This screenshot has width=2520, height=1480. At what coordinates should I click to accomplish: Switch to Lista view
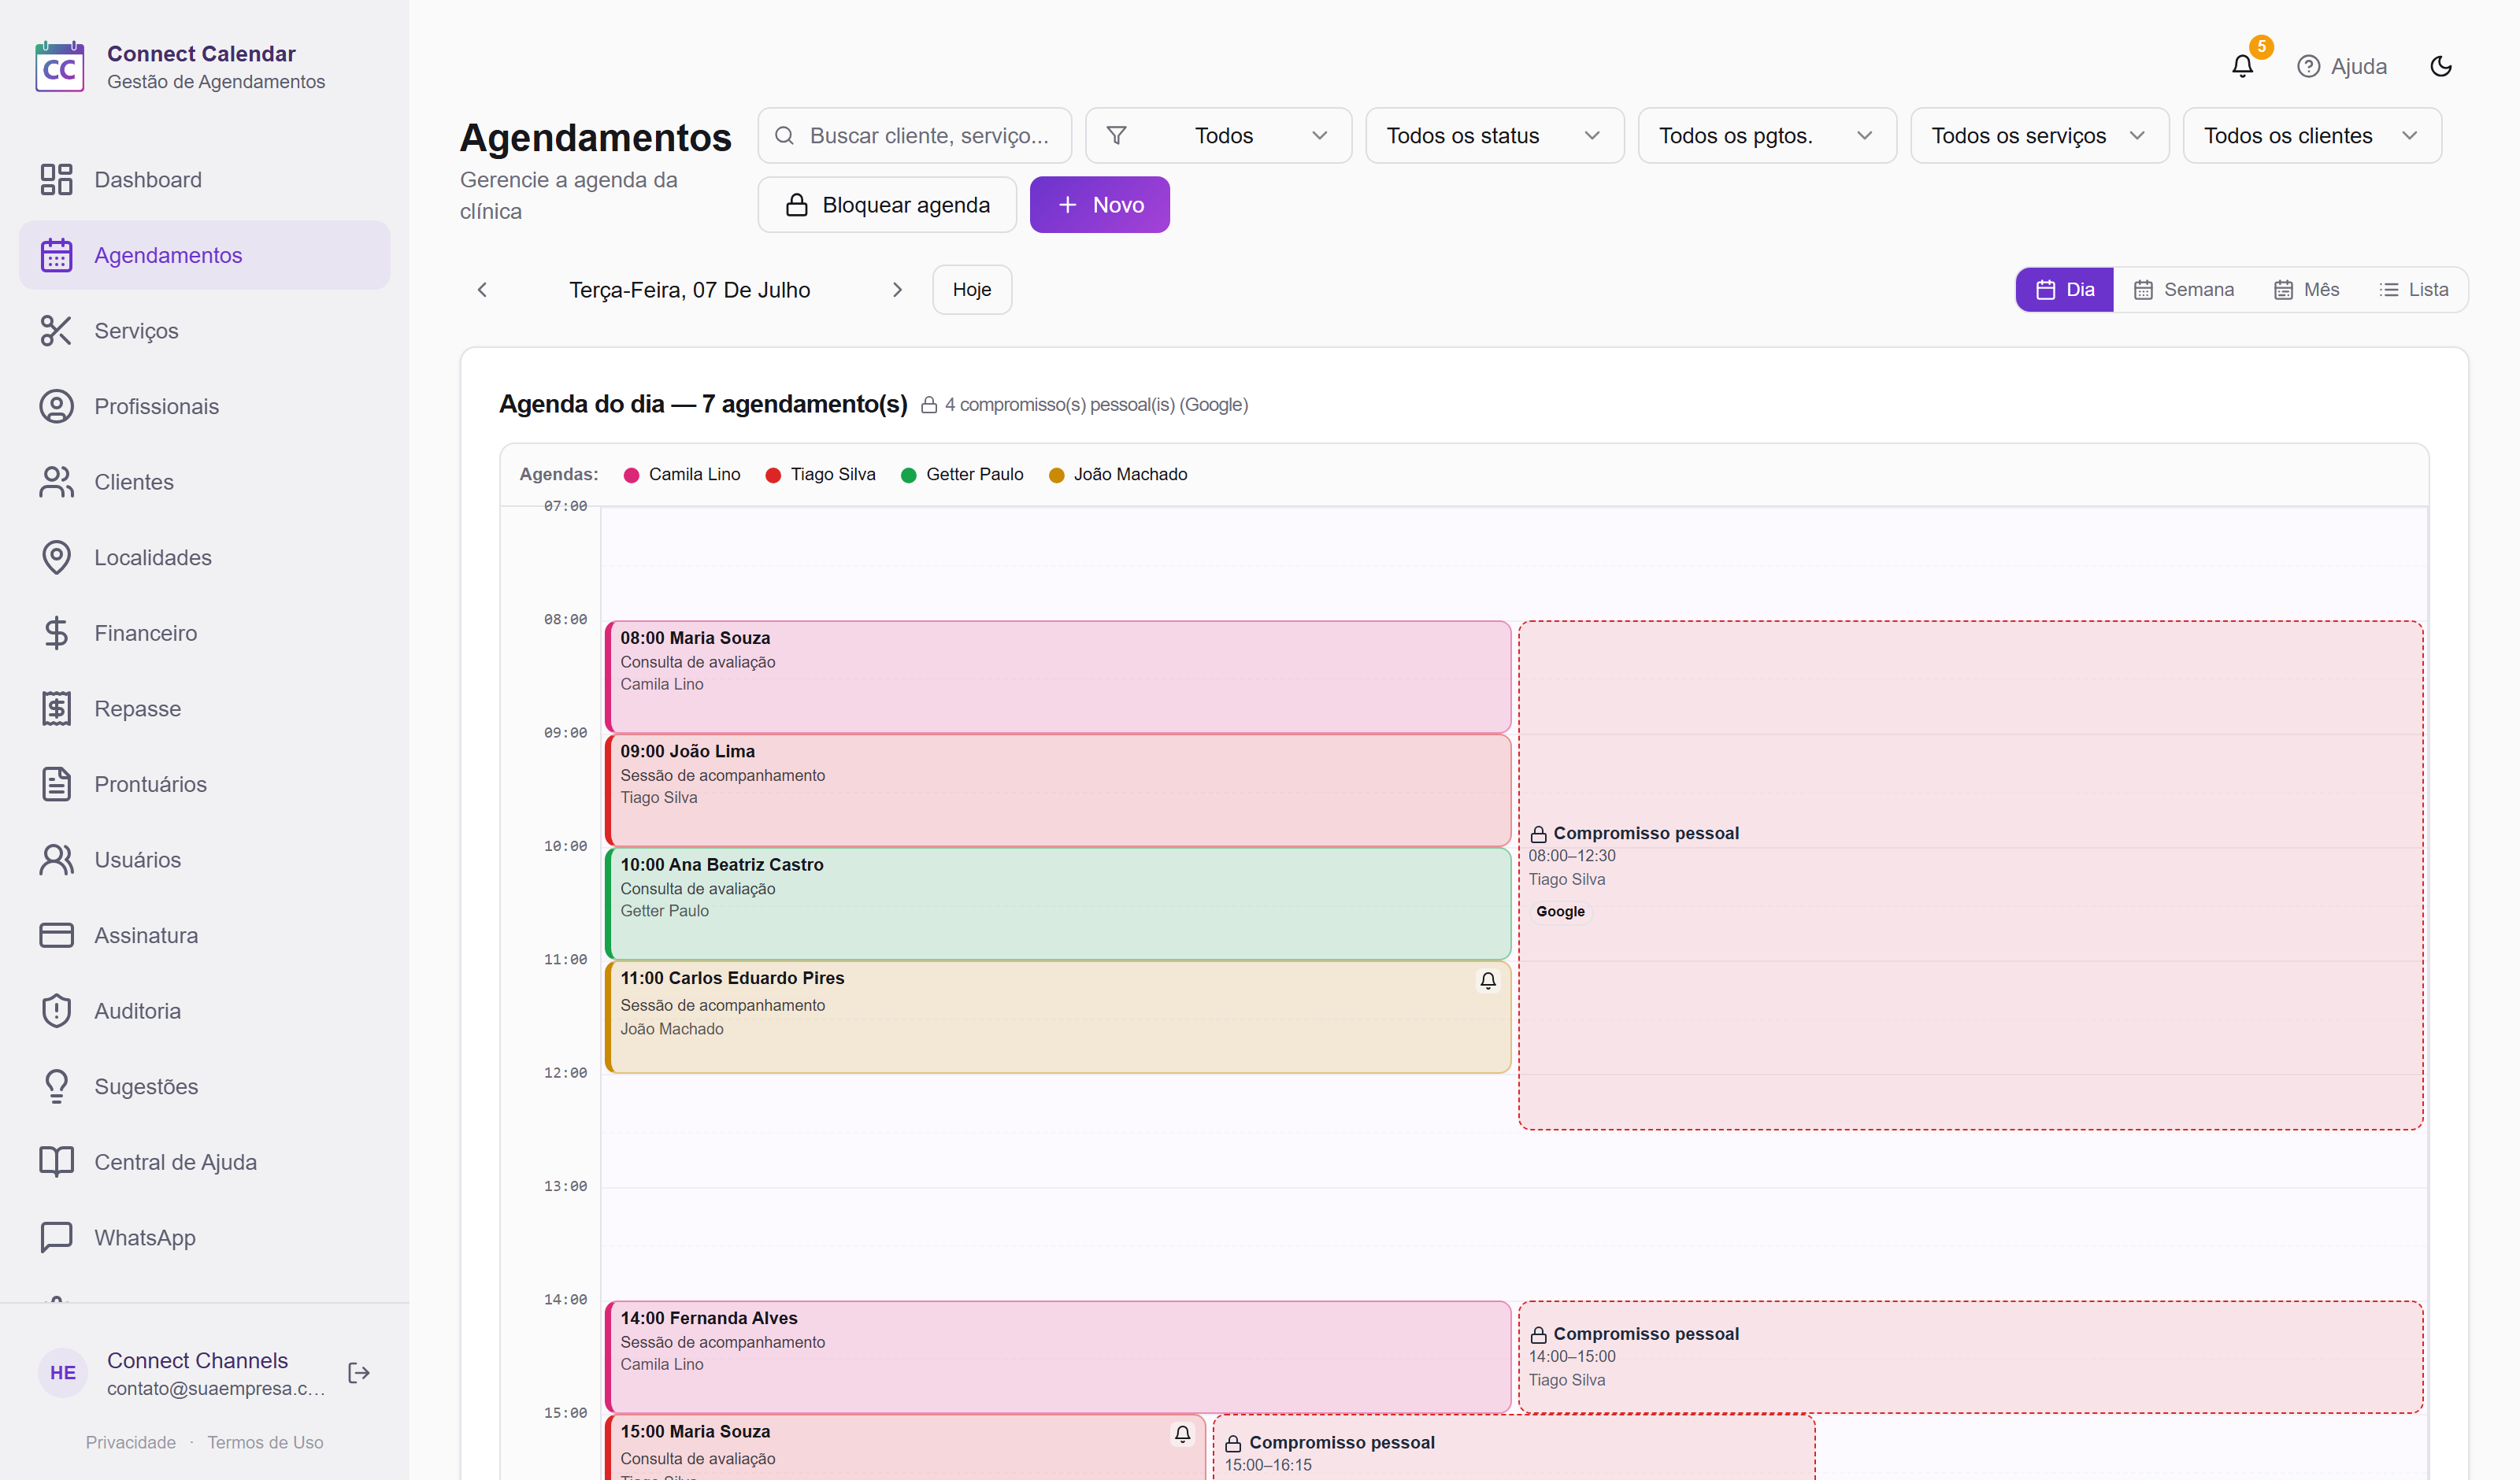click(x=2413, y=290)
